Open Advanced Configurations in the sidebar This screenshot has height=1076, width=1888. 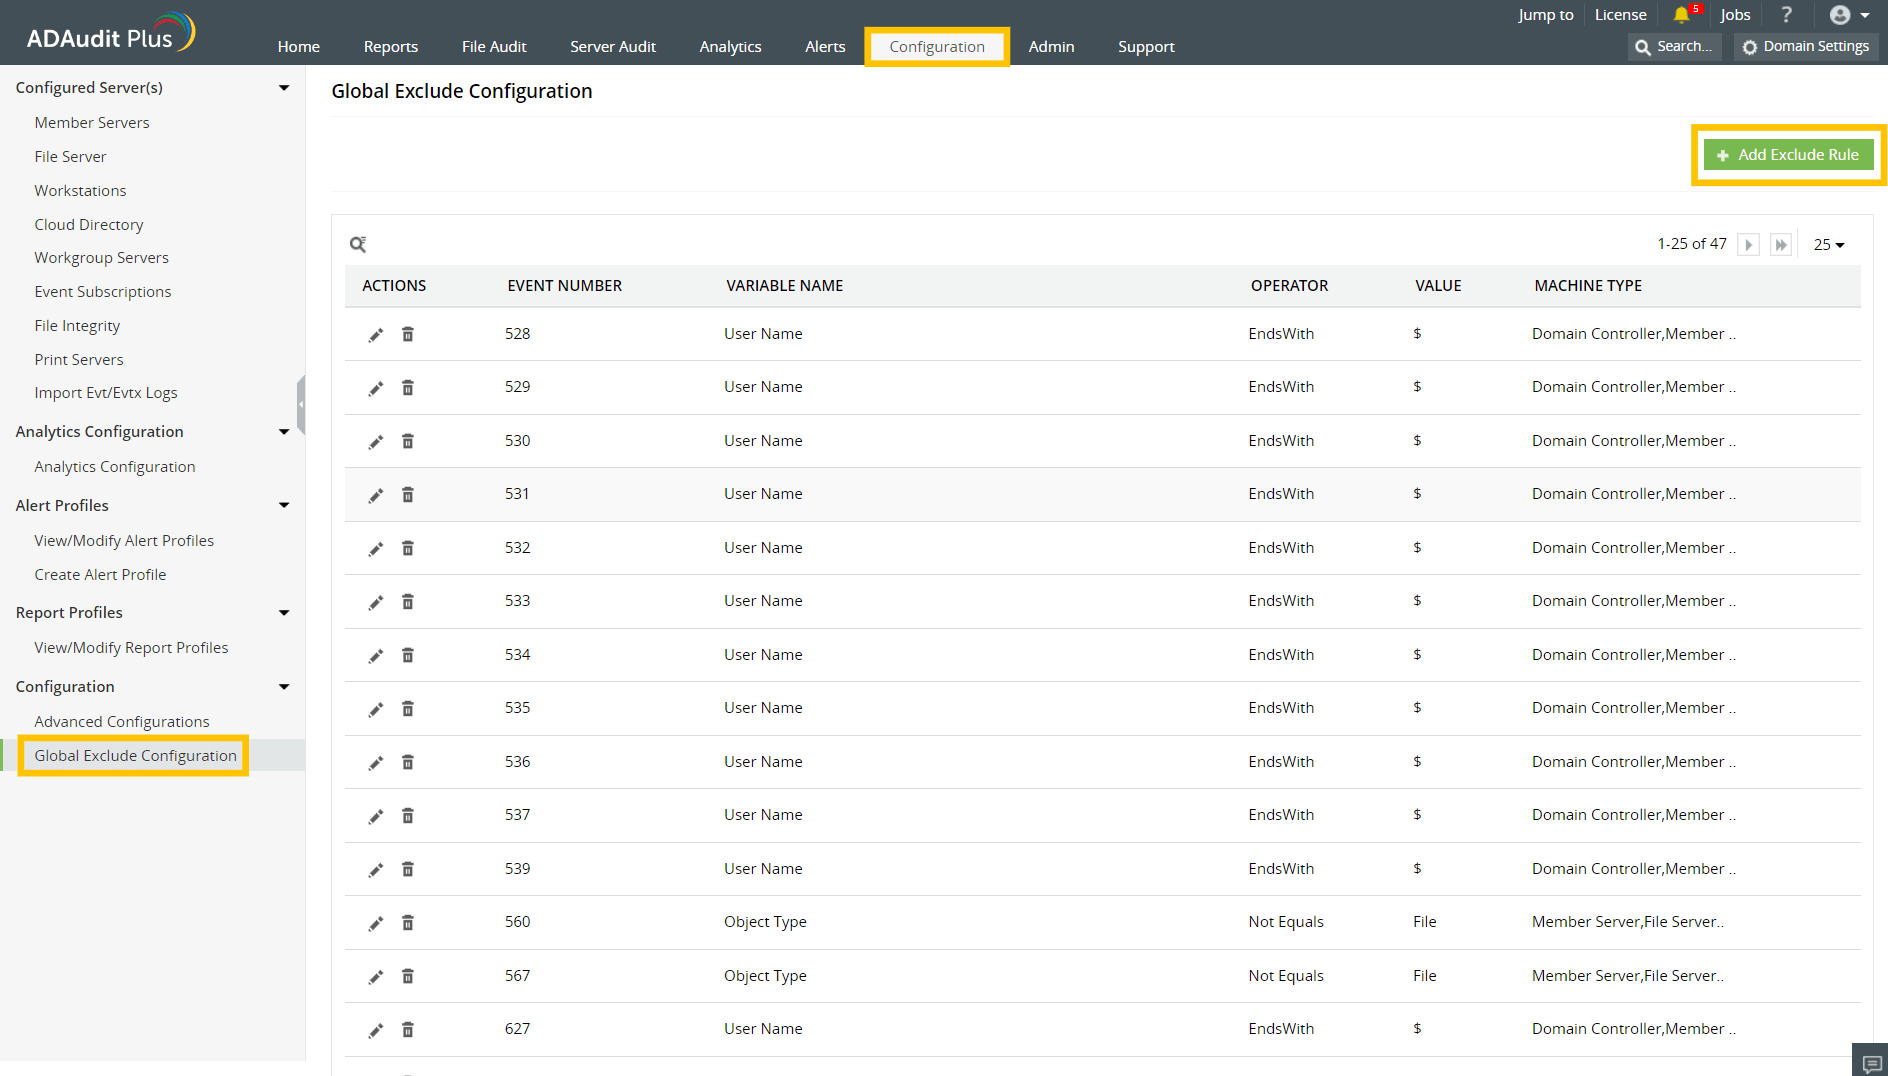point(122,721)
